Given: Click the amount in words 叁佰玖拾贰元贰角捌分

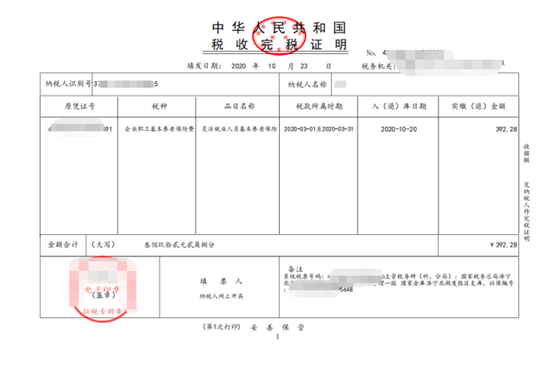Looking at the screenshot, I should click(x=179, y=245).
